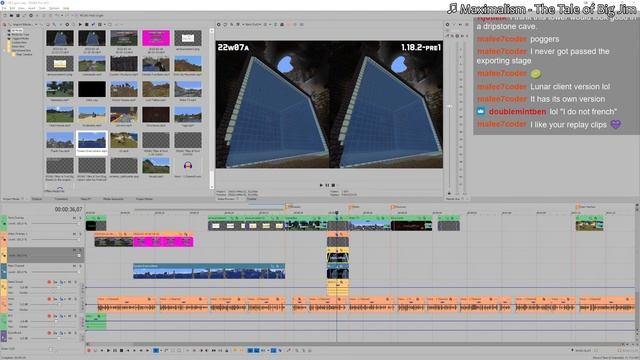This screenshot has width=640, height=360.
Task: Mute the first video track
Action: click(74, 218)
